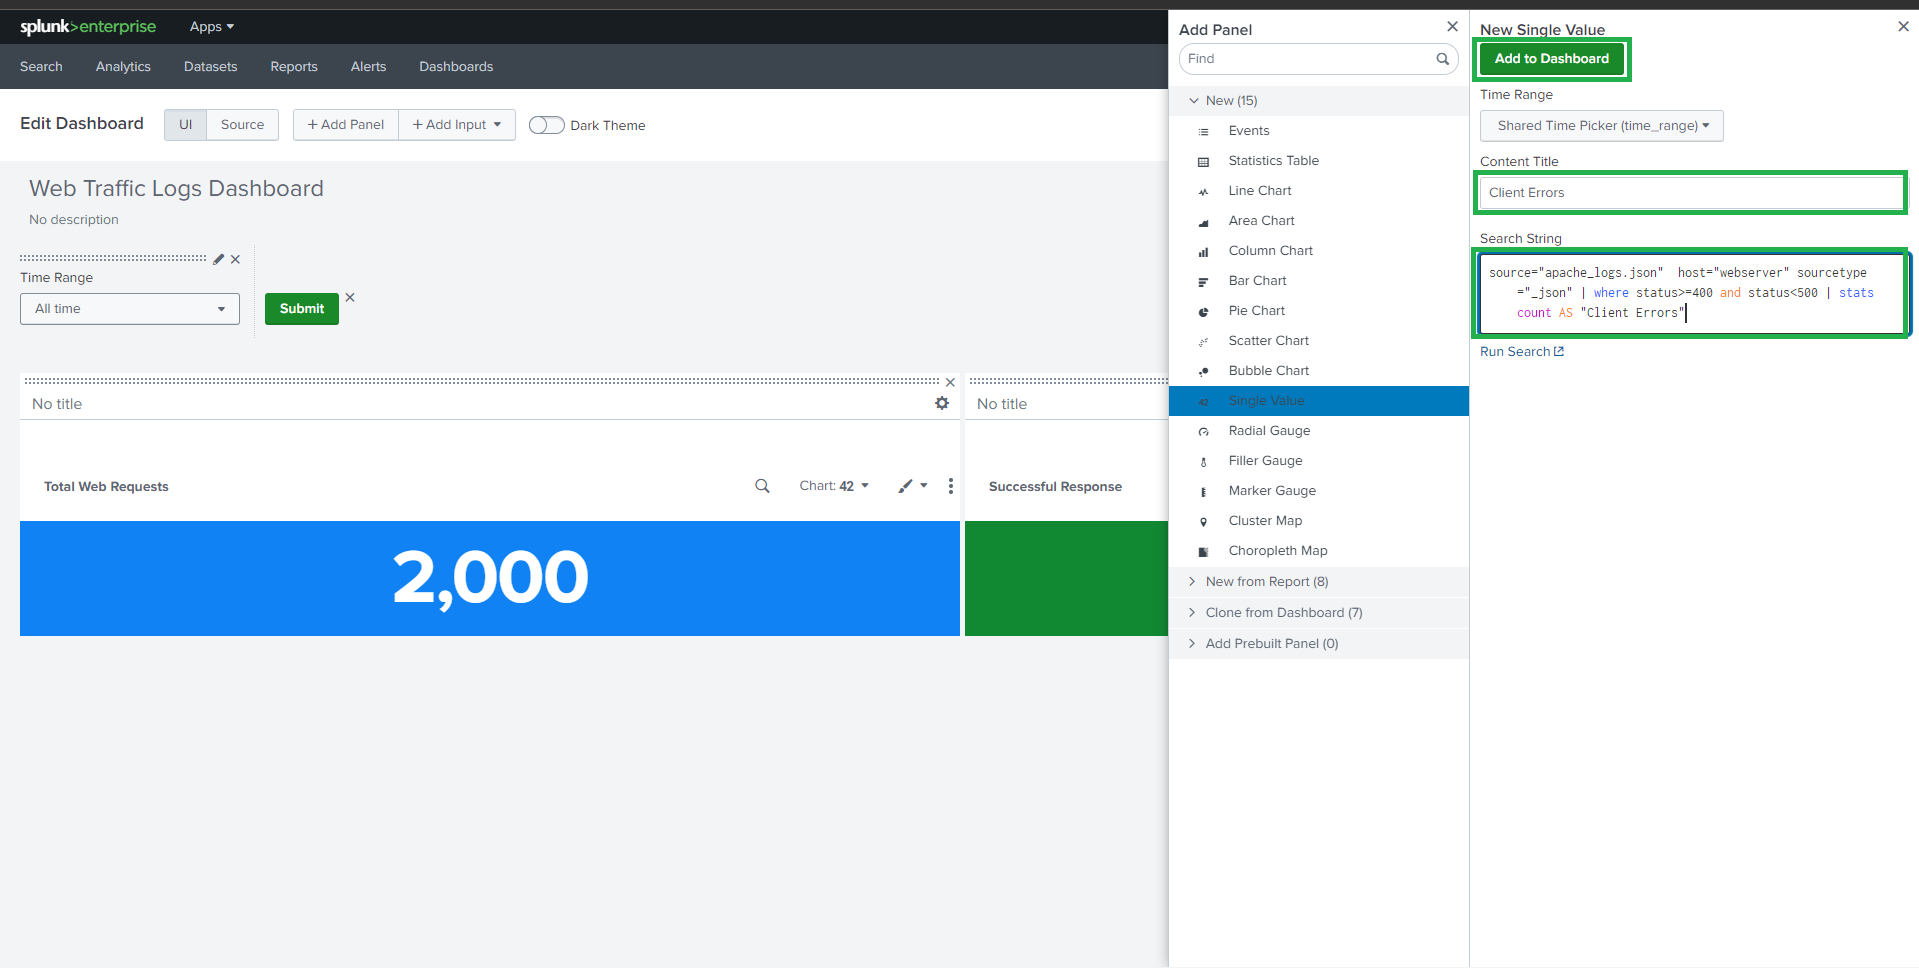Click the Filler Gauge icon
The height and width of the screenshot is (968, 1919).
[x=1203, y=461]
